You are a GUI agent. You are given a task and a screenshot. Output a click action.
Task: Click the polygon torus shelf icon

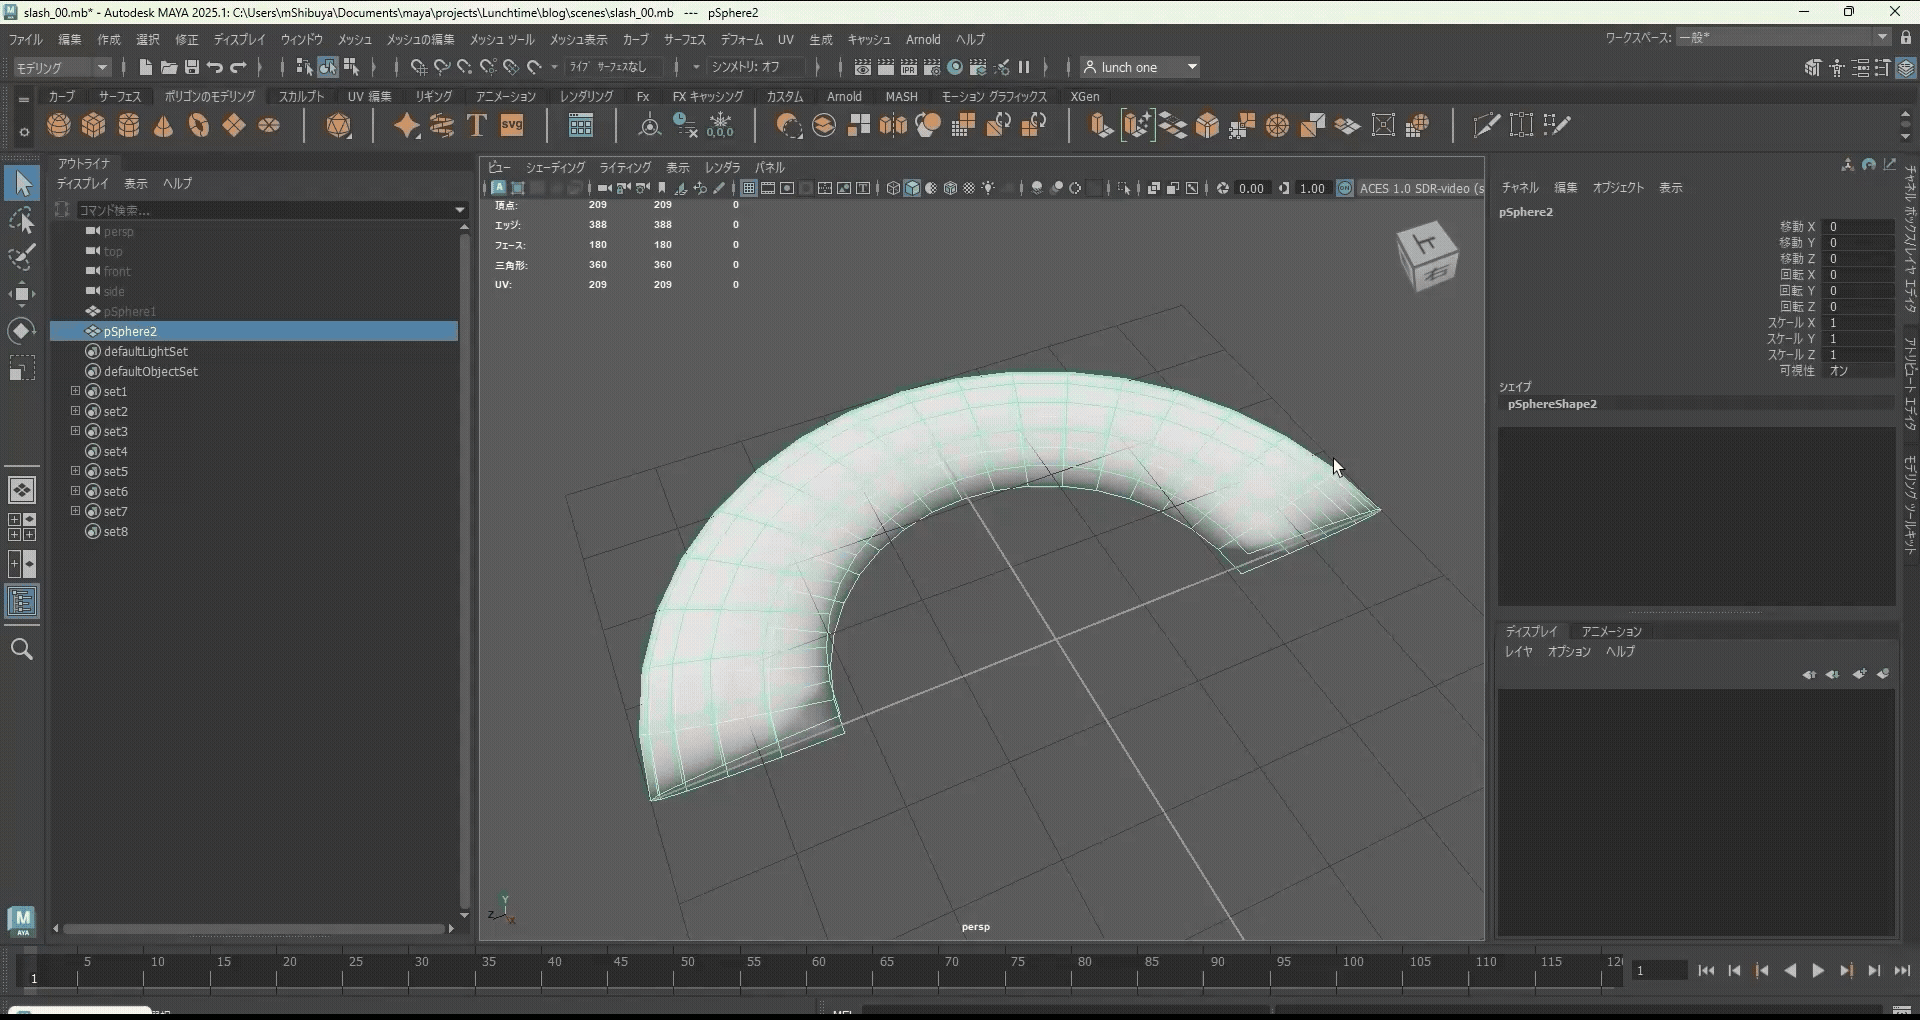click(199, 126)
